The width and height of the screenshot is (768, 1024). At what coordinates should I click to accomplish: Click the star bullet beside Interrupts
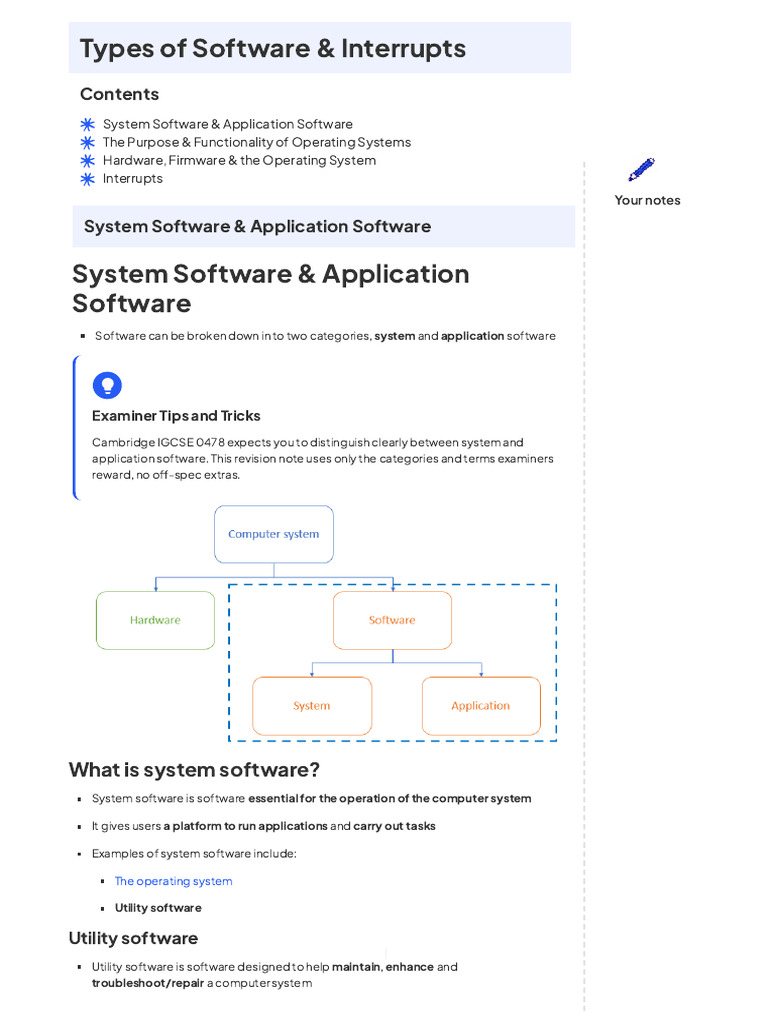point(88,179)
